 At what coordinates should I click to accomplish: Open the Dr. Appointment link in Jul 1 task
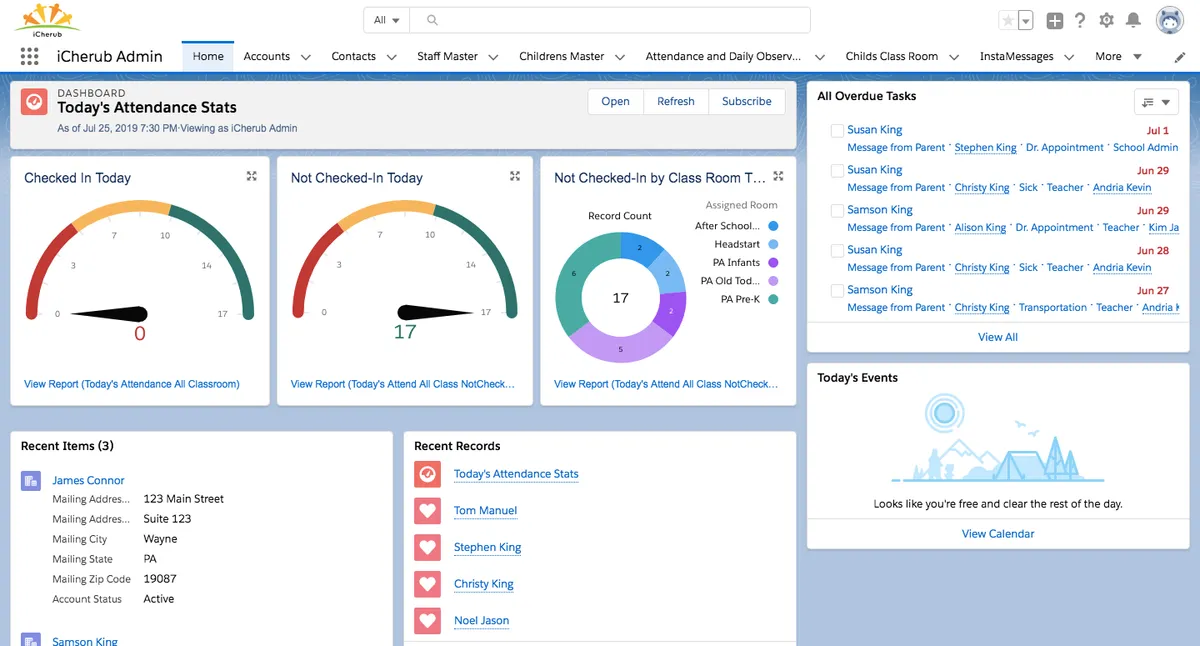pos(1065,148)
